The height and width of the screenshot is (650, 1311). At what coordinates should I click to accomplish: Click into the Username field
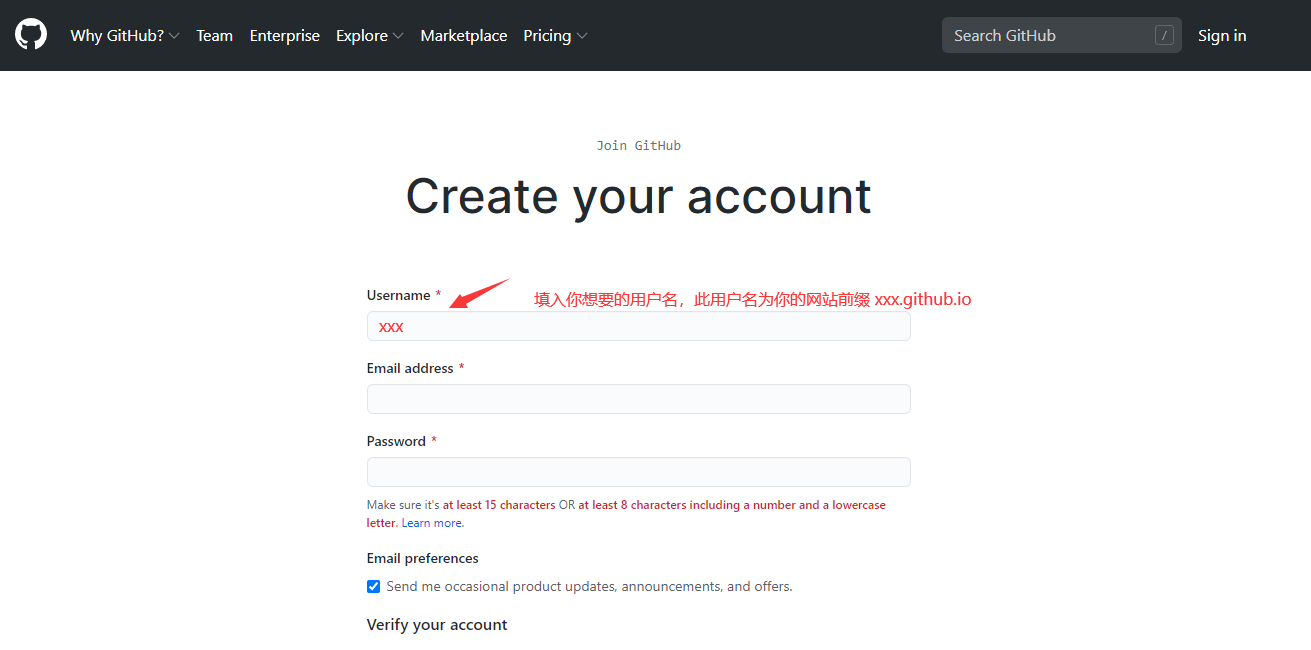coord(638,326)
